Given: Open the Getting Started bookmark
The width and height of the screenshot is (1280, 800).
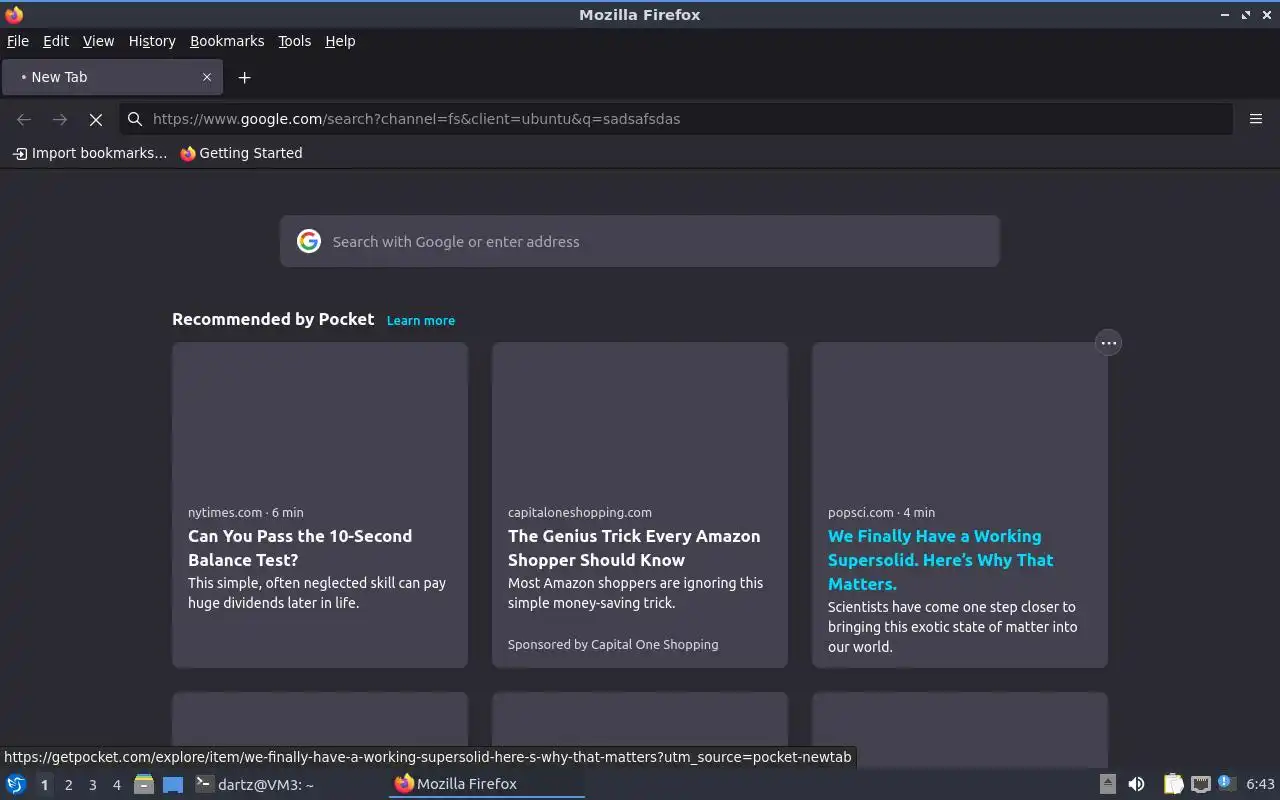Looking at the screenshot, I should coord(241,153).
